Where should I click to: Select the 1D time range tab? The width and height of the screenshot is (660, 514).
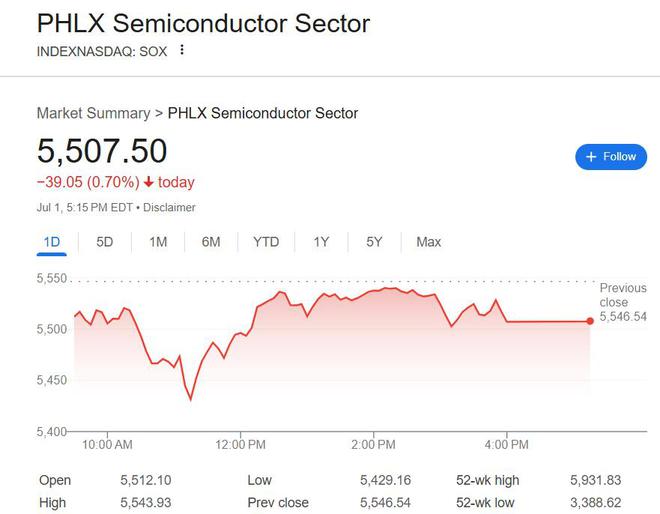(x=53, y=242)
